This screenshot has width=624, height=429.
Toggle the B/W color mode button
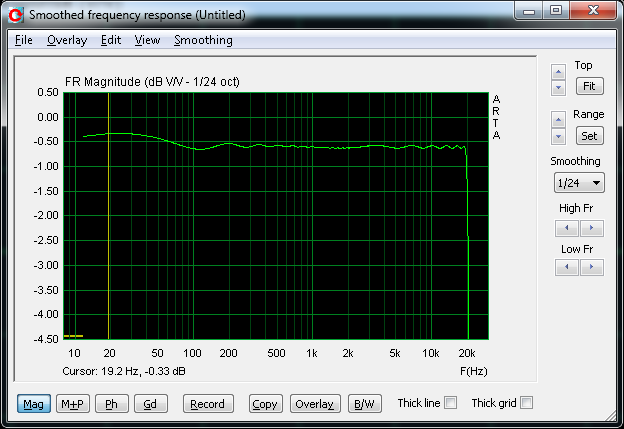point(365,404)
